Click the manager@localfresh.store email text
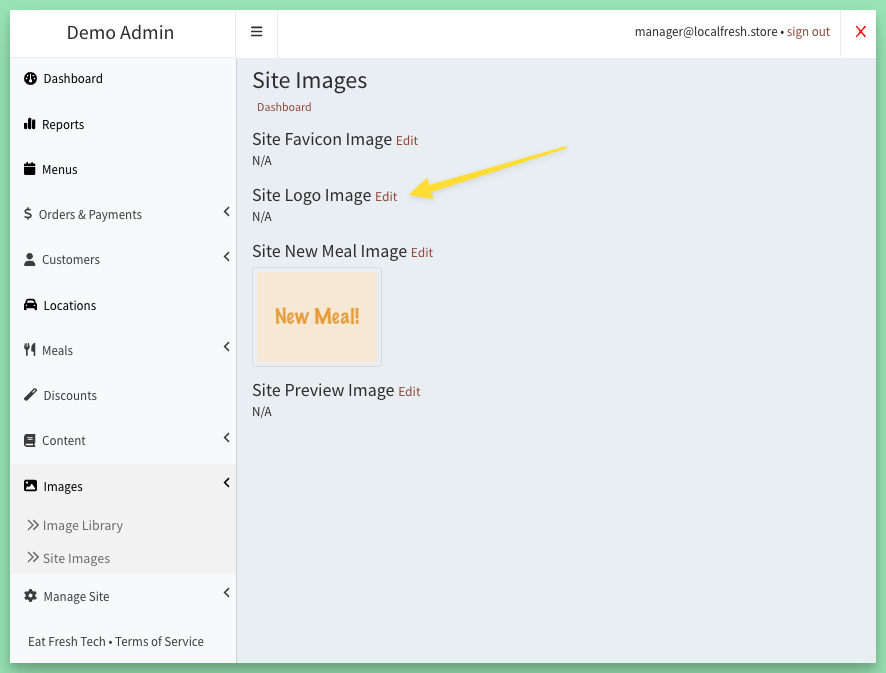The width and height of the screenshot is (886, 673). tap(706, 32)
